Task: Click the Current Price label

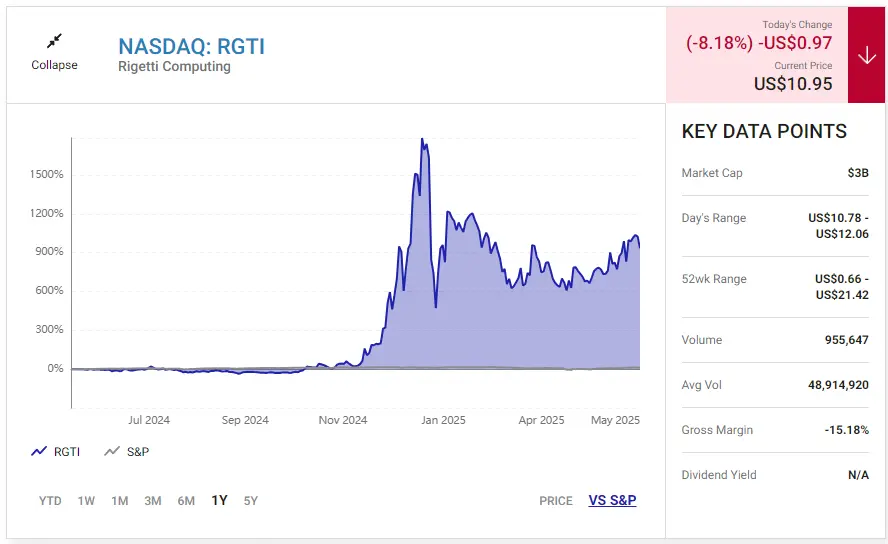Action: (x=803, y=66)
